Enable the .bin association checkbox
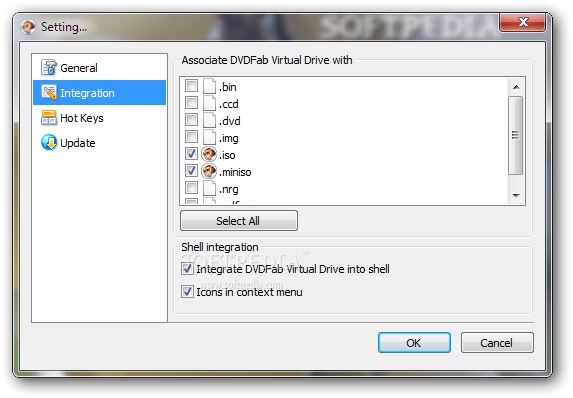This screenshot has width=573, height=398. pos(191,86)
